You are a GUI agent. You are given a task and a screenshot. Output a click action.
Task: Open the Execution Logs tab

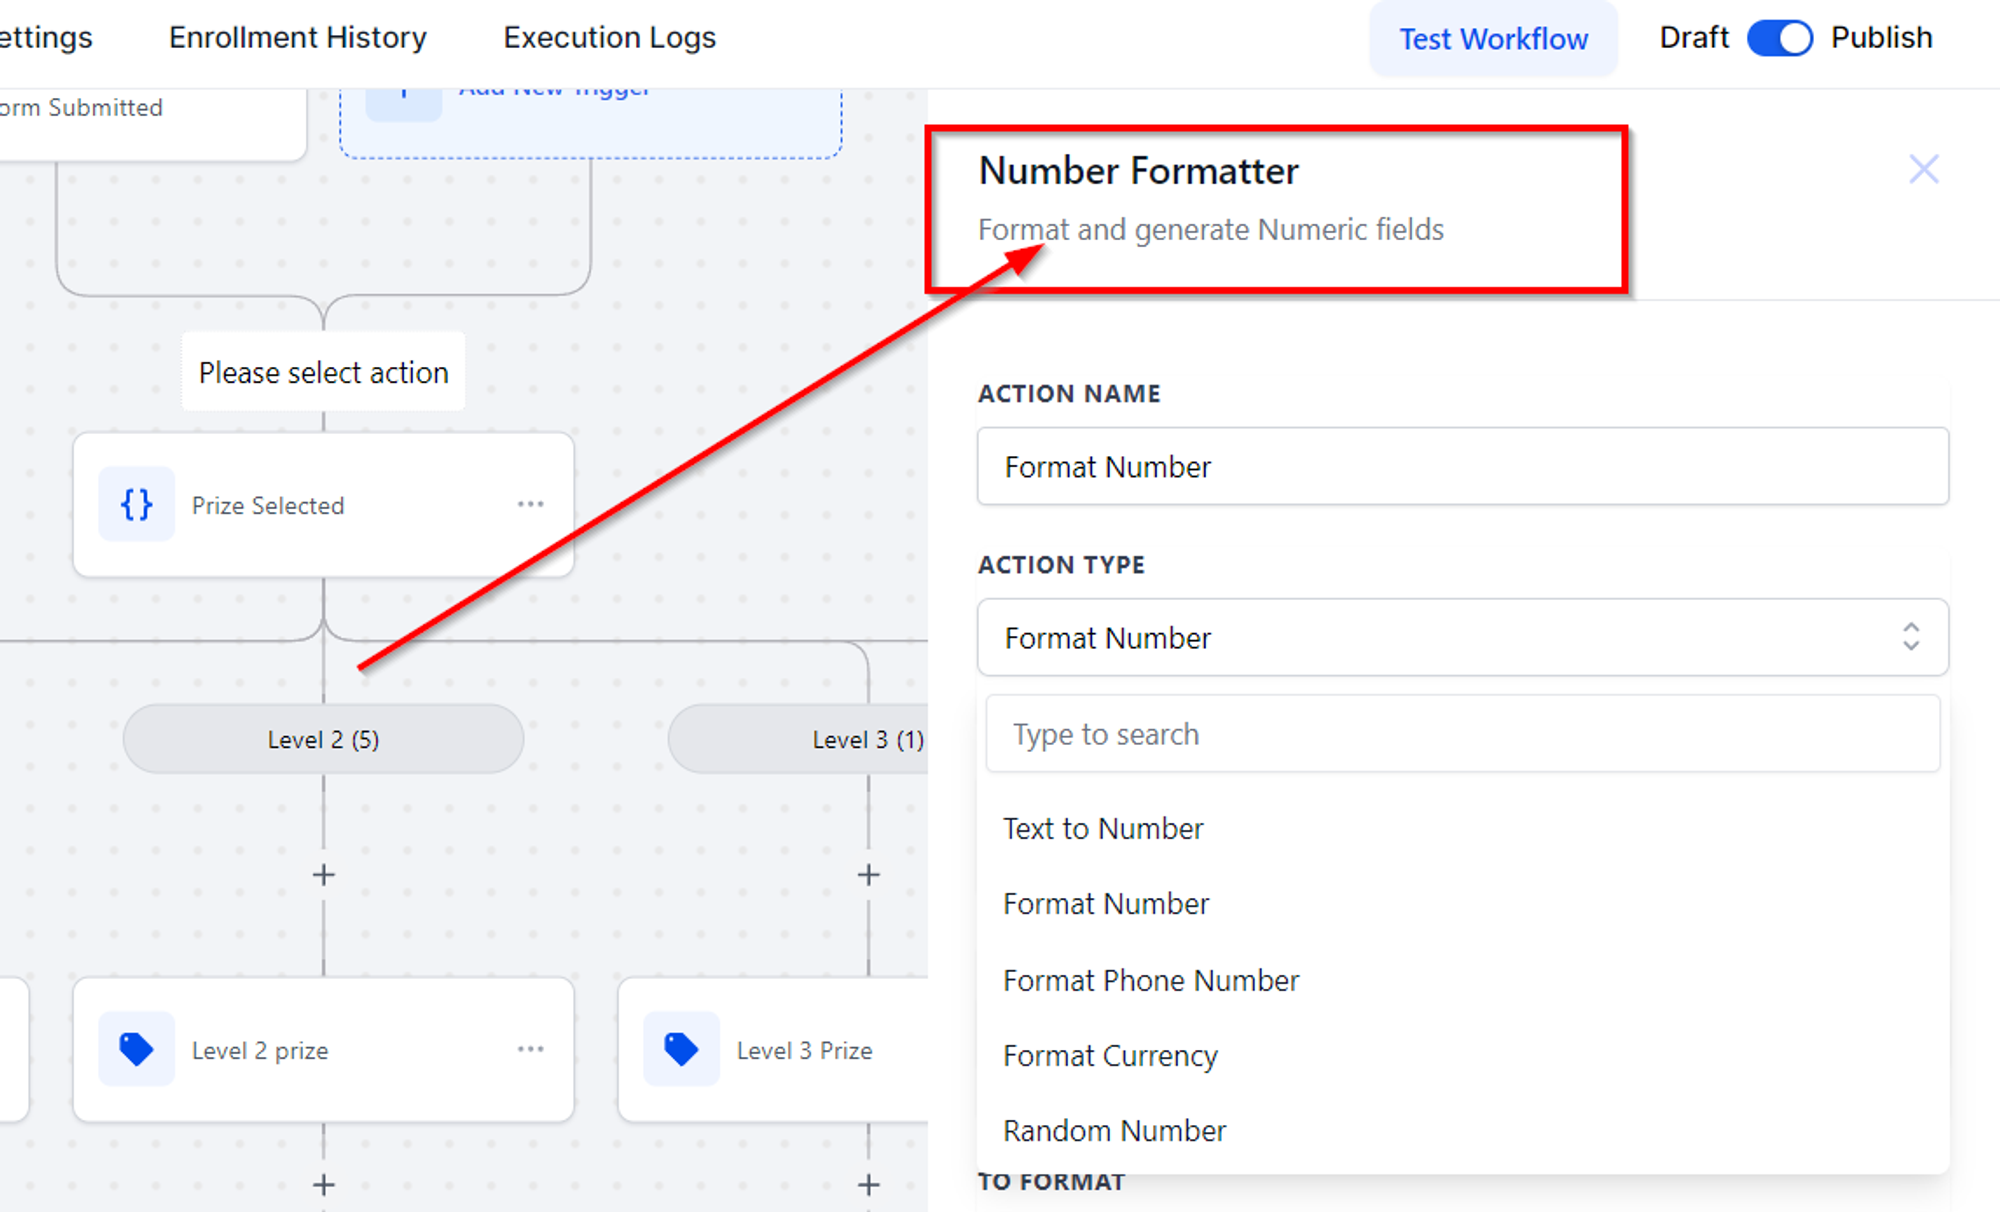pyautogui.click(x=610, y=37)
